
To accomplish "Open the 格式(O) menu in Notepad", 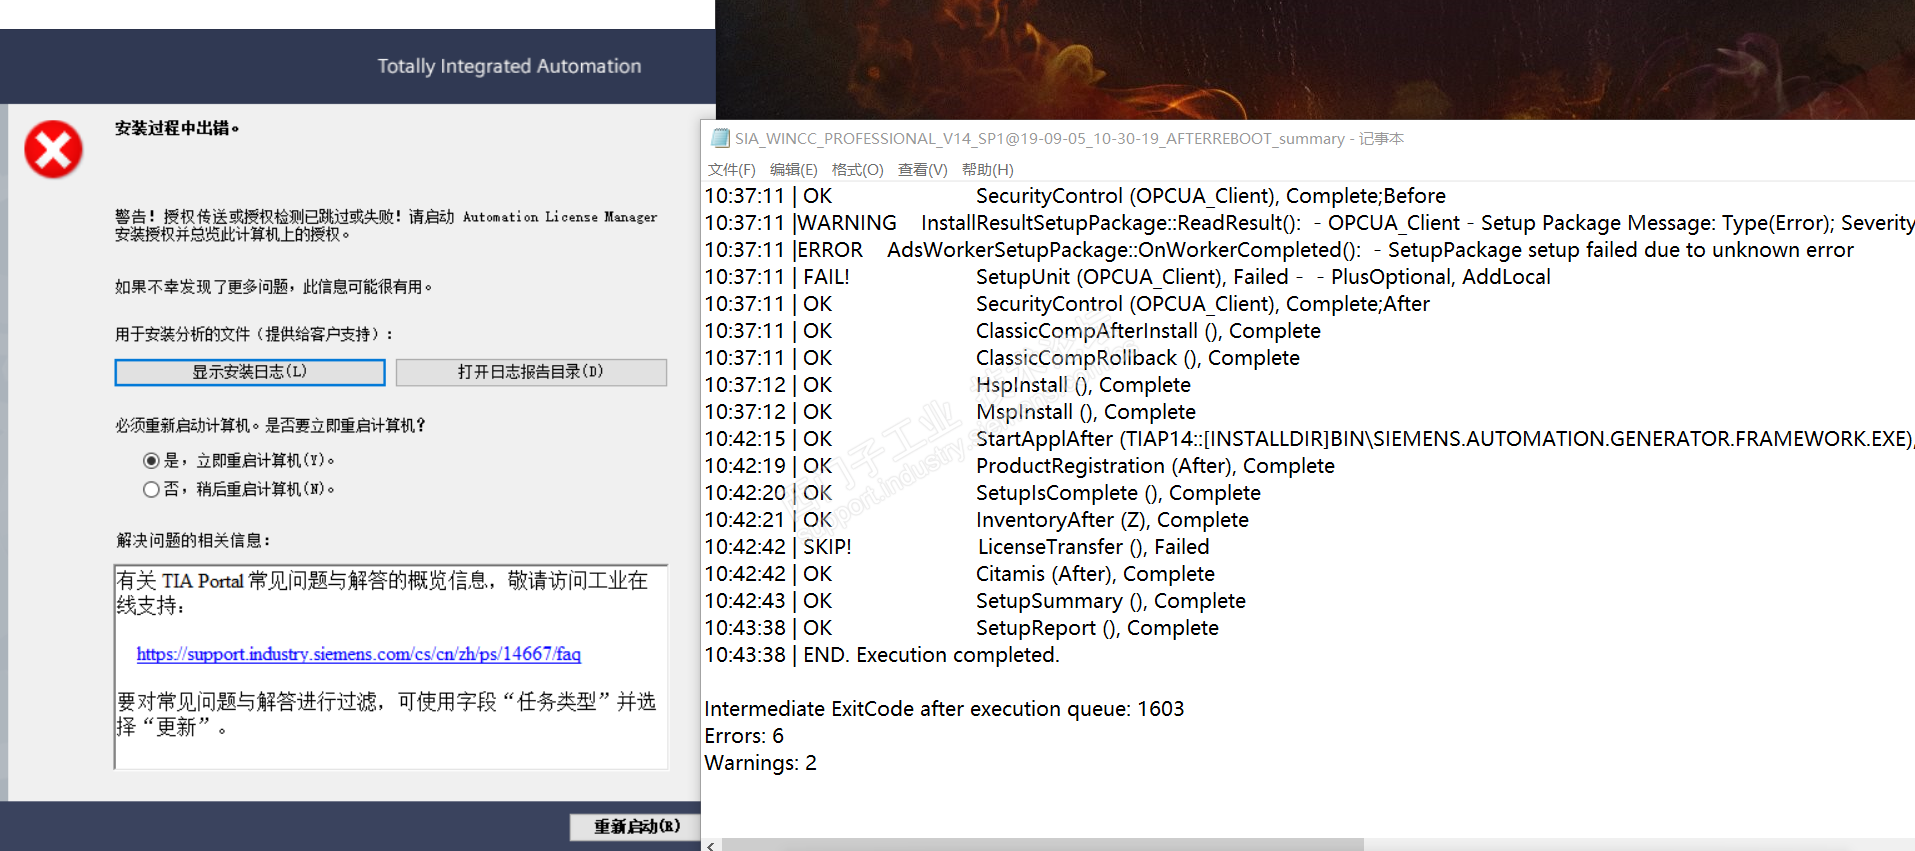I will coord(858,170).
